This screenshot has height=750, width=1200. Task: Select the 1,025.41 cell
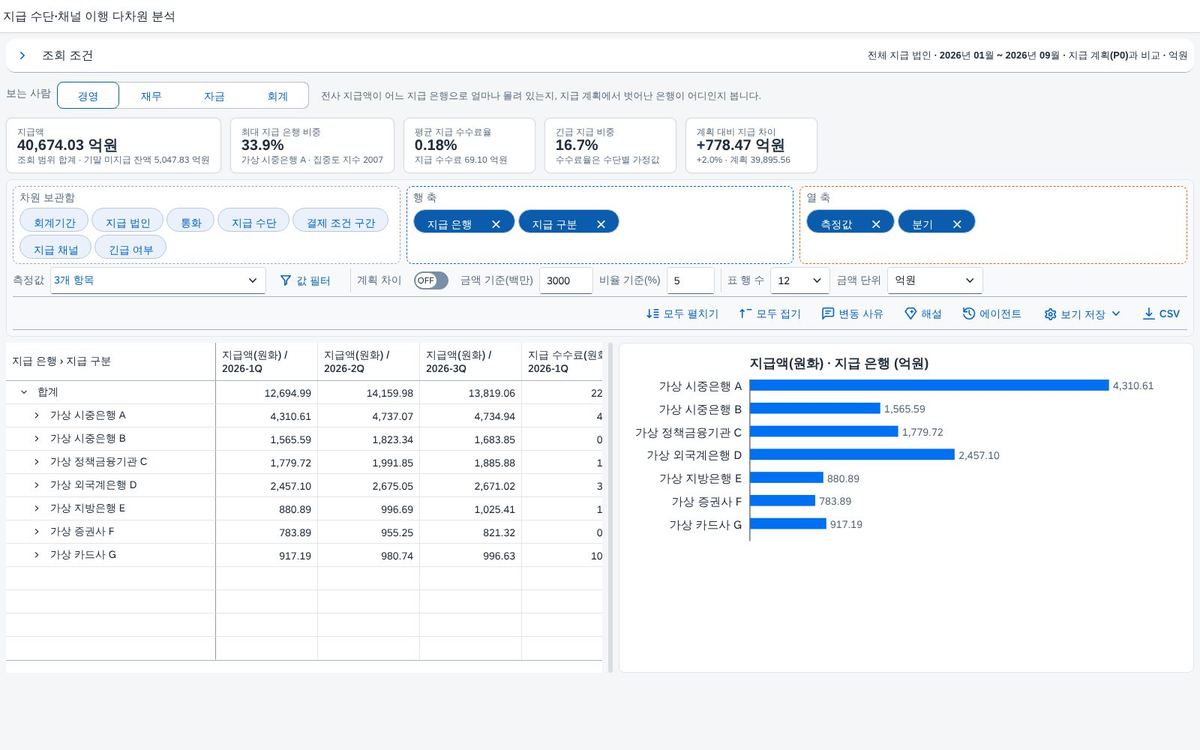[x=470, y=508]
